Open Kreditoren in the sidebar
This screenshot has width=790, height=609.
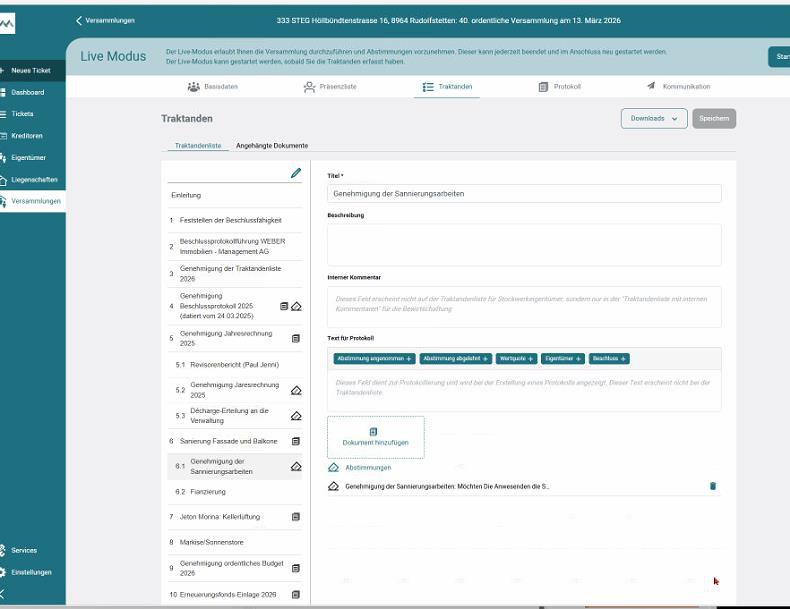click(x=27, y=136)
